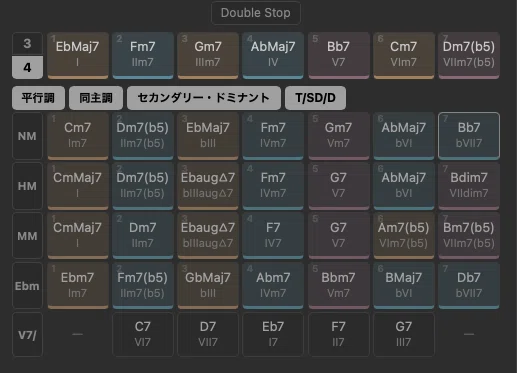Play the D7 VII7 secondary dominant
The width and height of the screenshot is (517, 373).
pyautogui.click(x=208, y=335)
